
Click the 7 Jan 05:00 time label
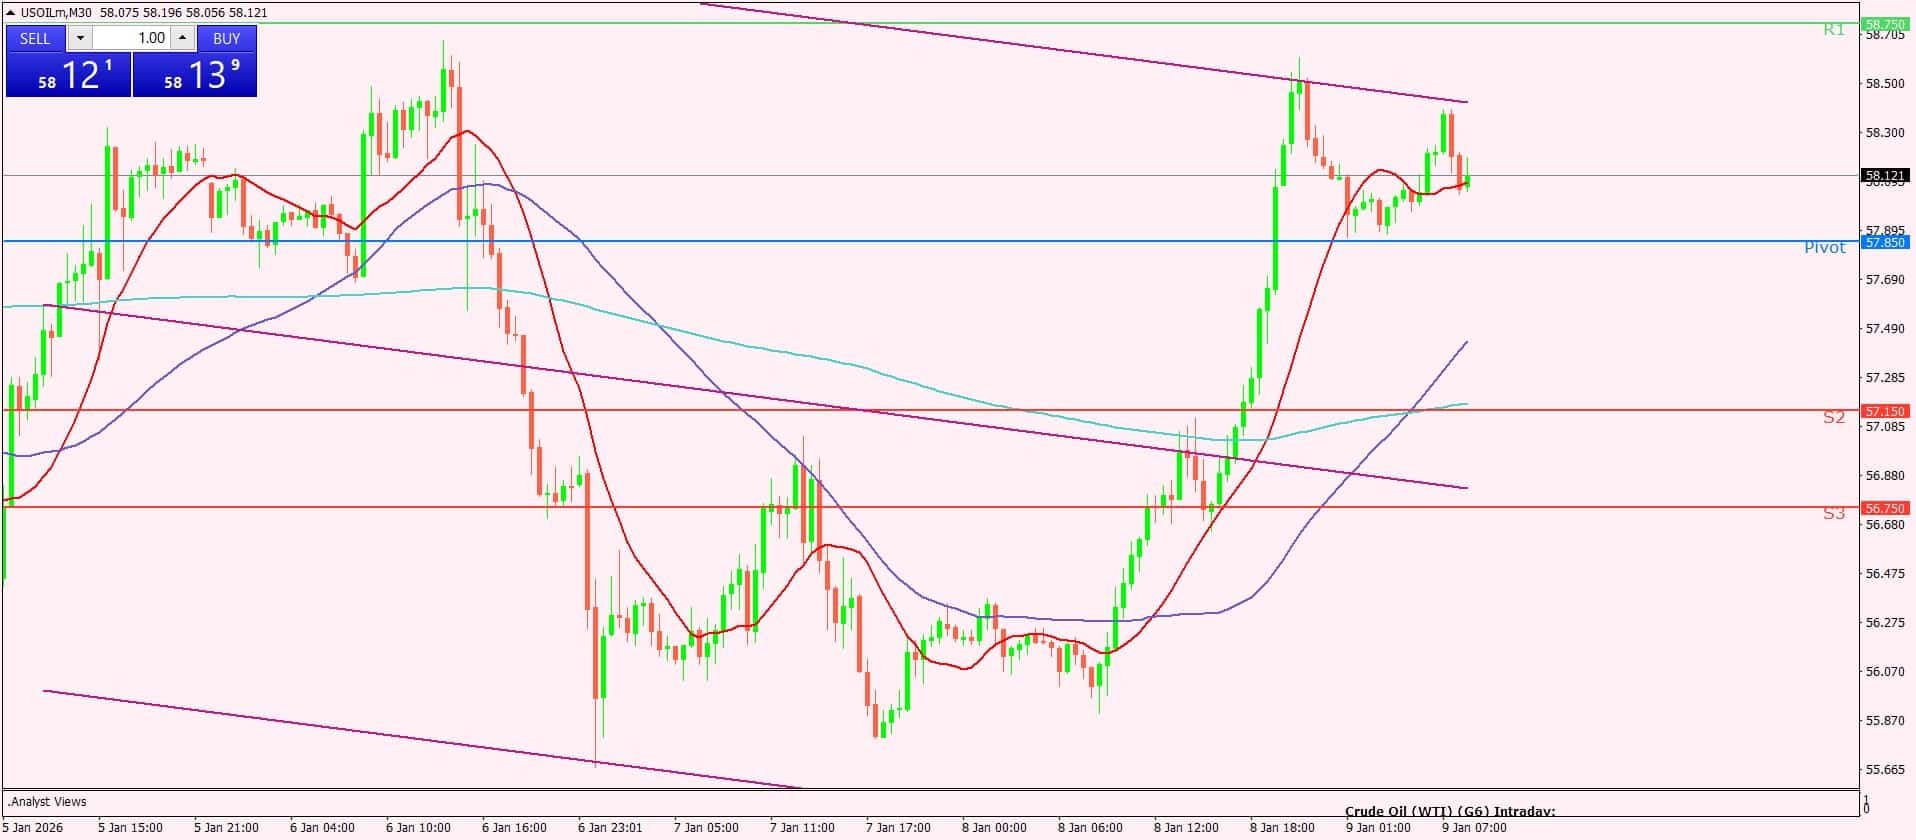(x=706, y=827)
